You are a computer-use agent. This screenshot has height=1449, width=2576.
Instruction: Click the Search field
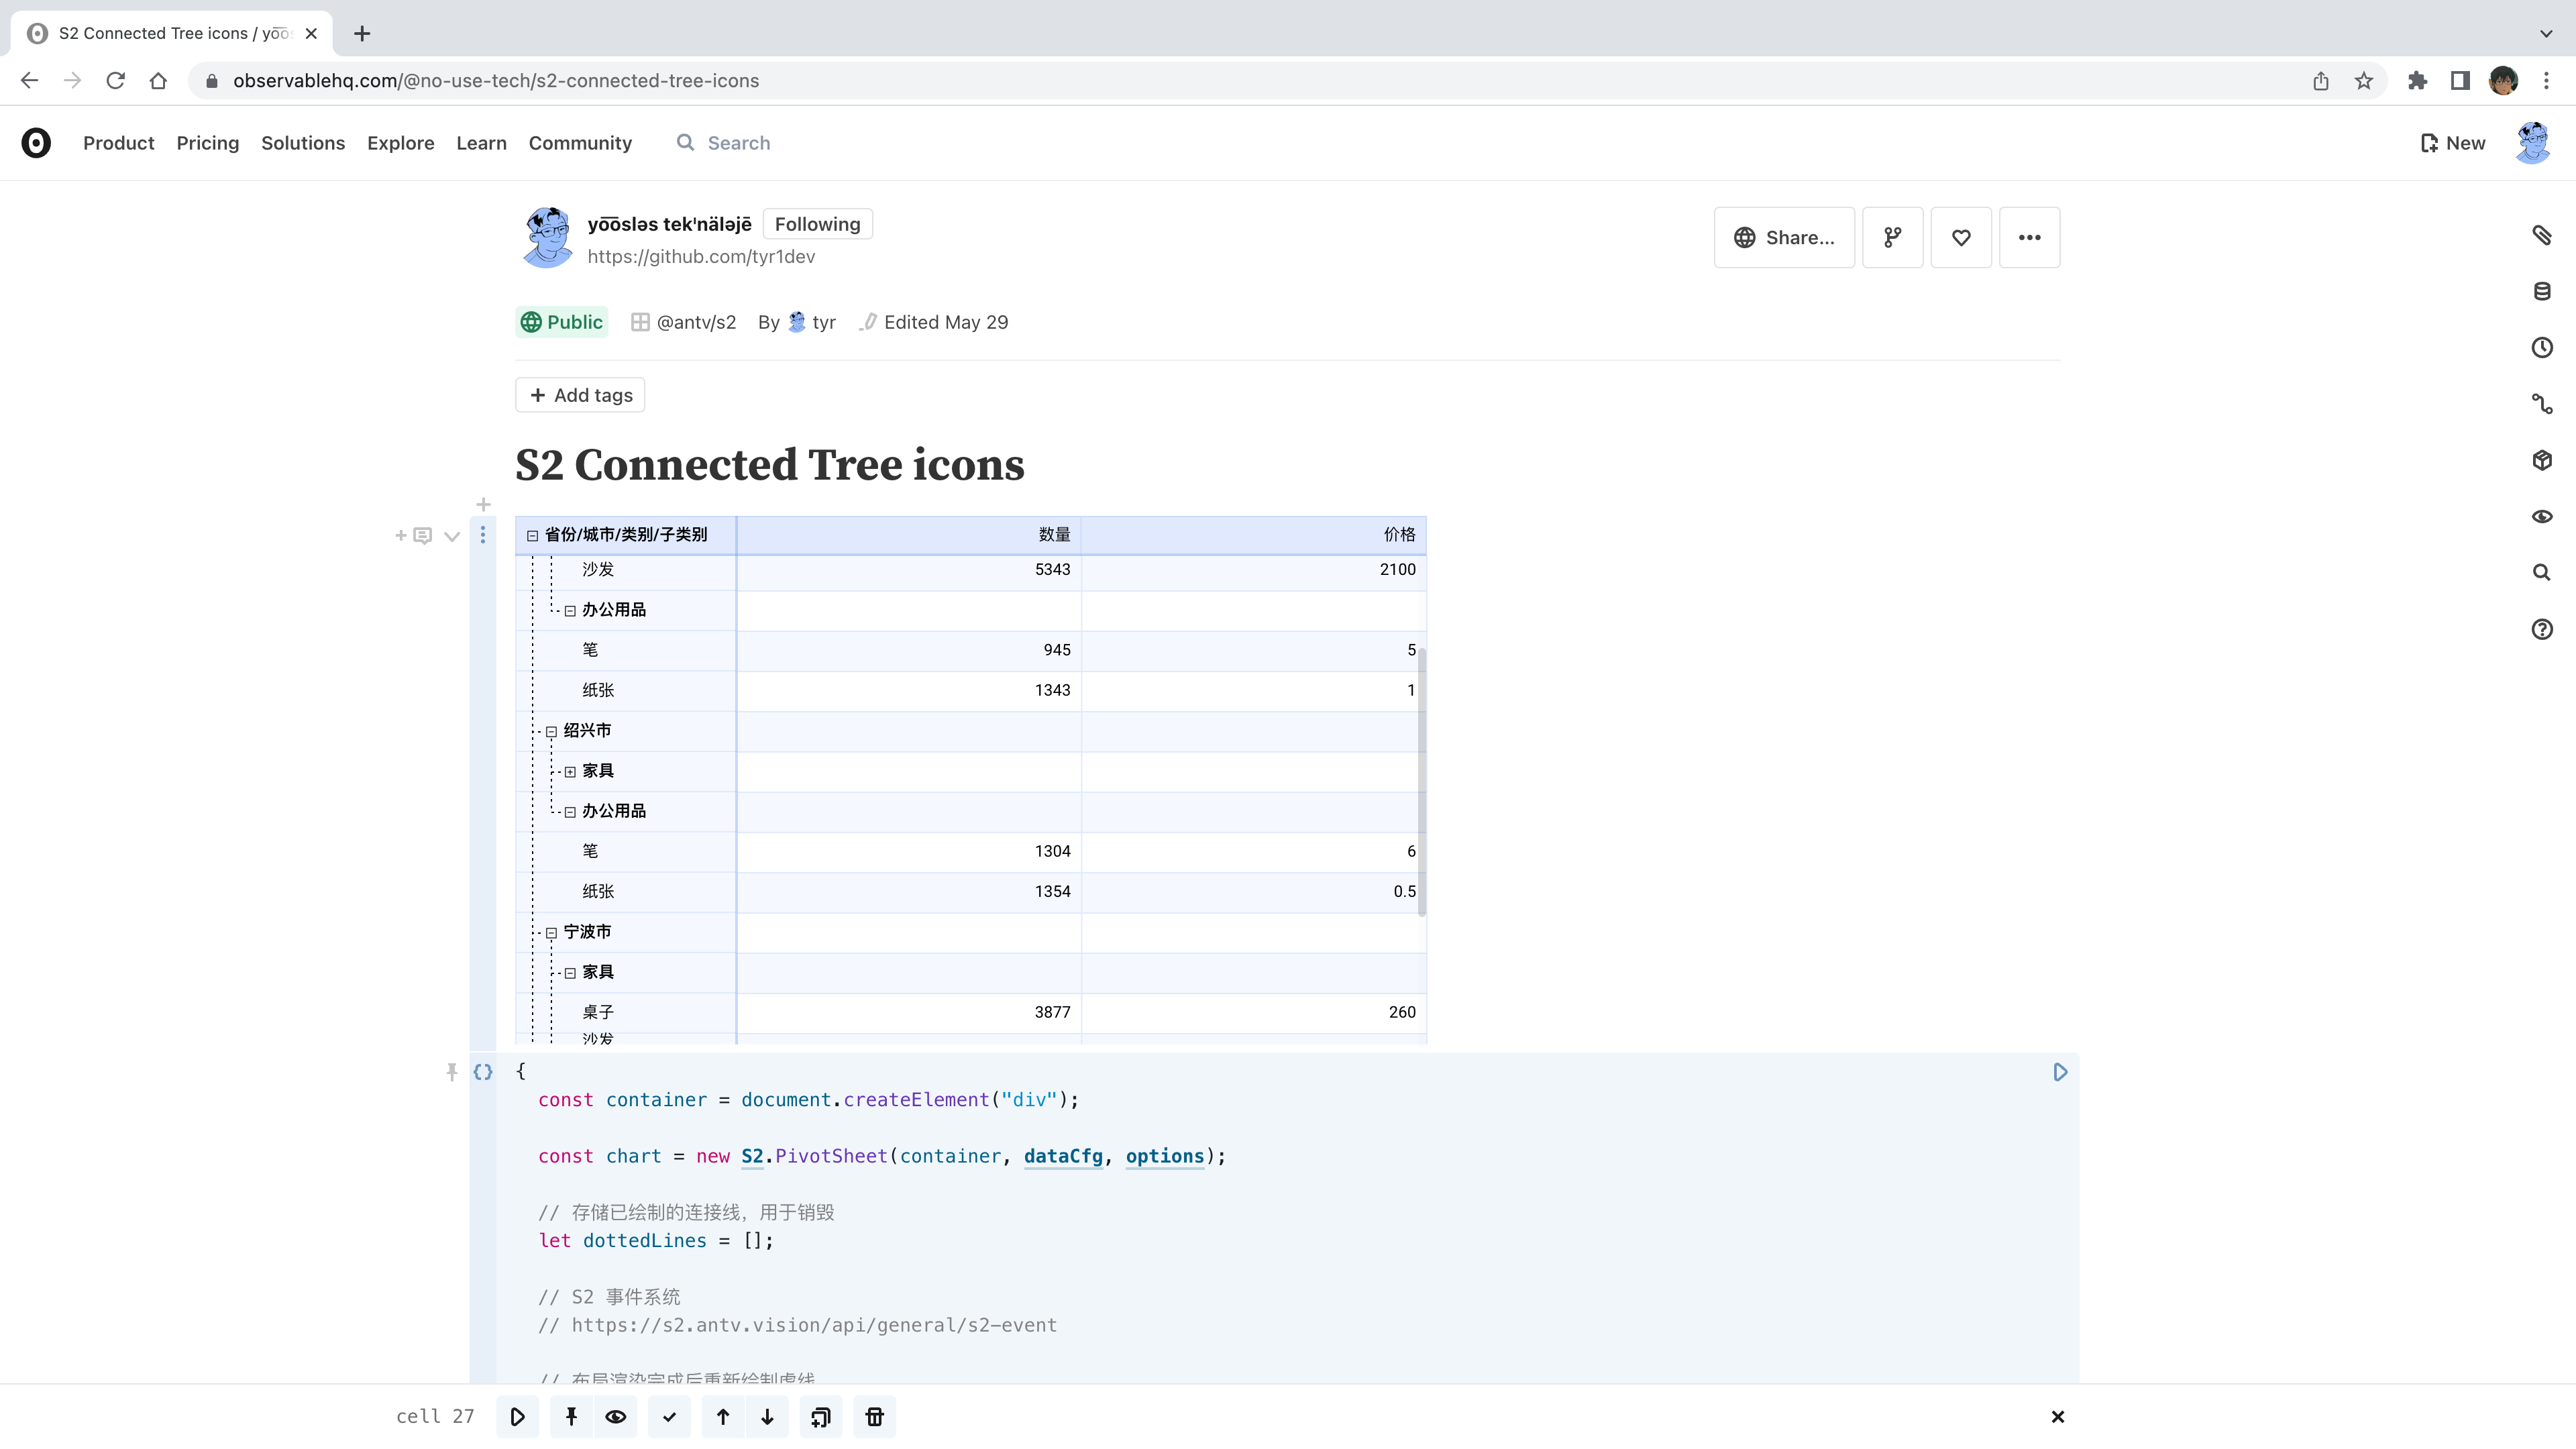(738, 143)
